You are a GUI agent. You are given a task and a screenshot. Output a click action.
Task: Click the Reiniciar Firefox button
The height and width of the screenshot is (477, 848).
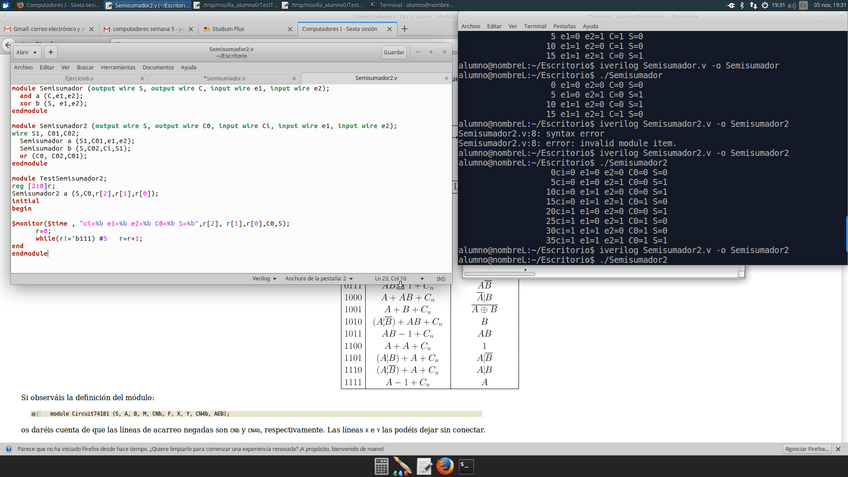point(807,449)
